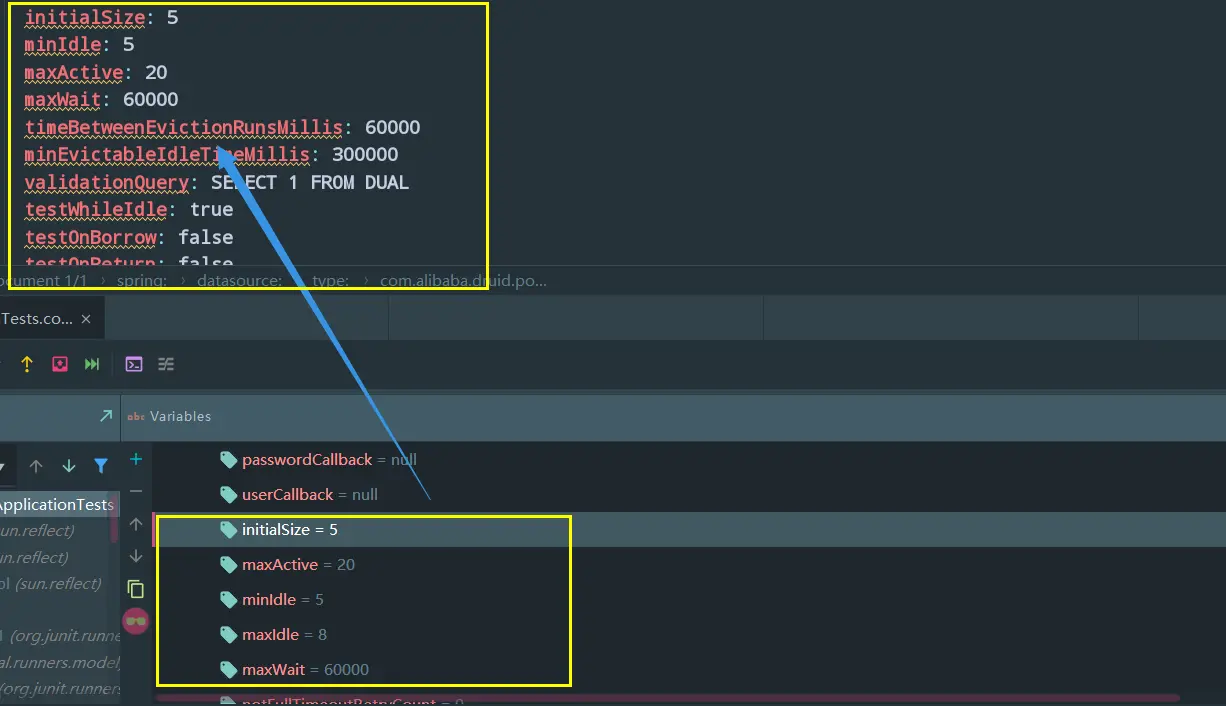Viewport: 1226px width, 706px height.
Task: Select the 'al.runners.model' stack frame
Action: coord(60,662)
